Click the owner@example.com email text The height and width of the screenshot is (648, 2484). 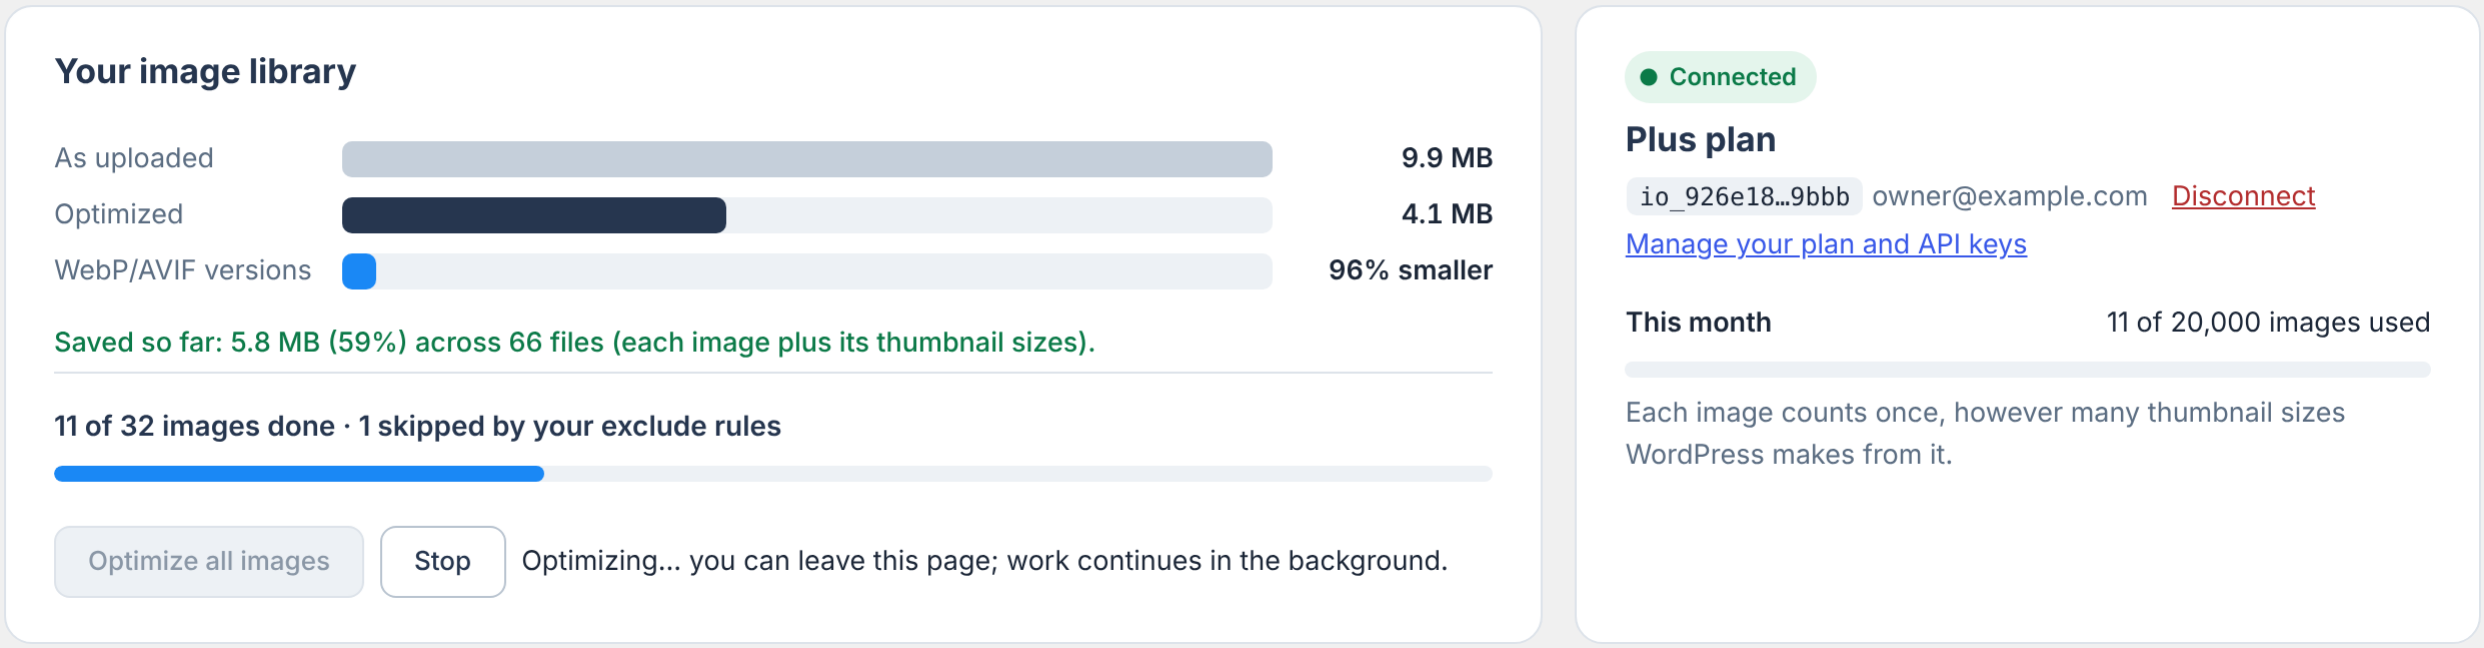tap(2009, 196)
